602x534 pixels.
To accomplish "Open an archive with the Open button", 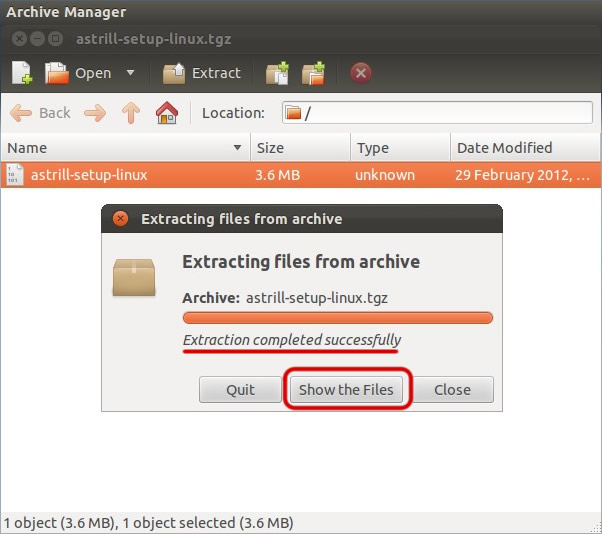I will (x=78, y=73).
